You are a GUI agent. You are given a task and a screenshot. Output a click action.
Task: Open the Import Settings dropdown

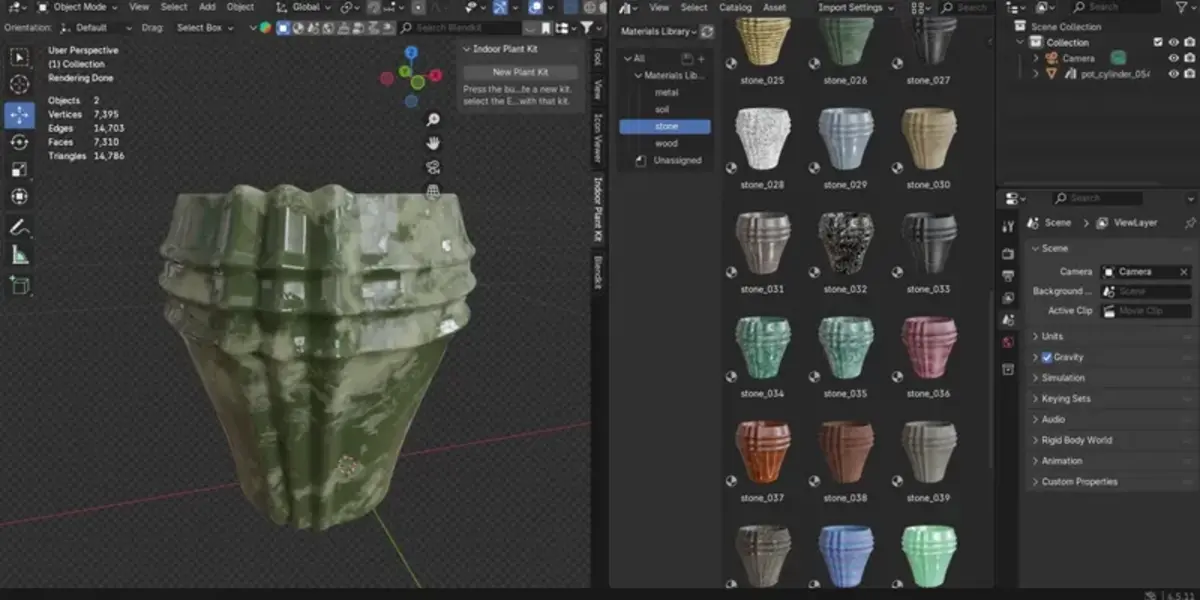pyautogui.click(x=856, y=7)
